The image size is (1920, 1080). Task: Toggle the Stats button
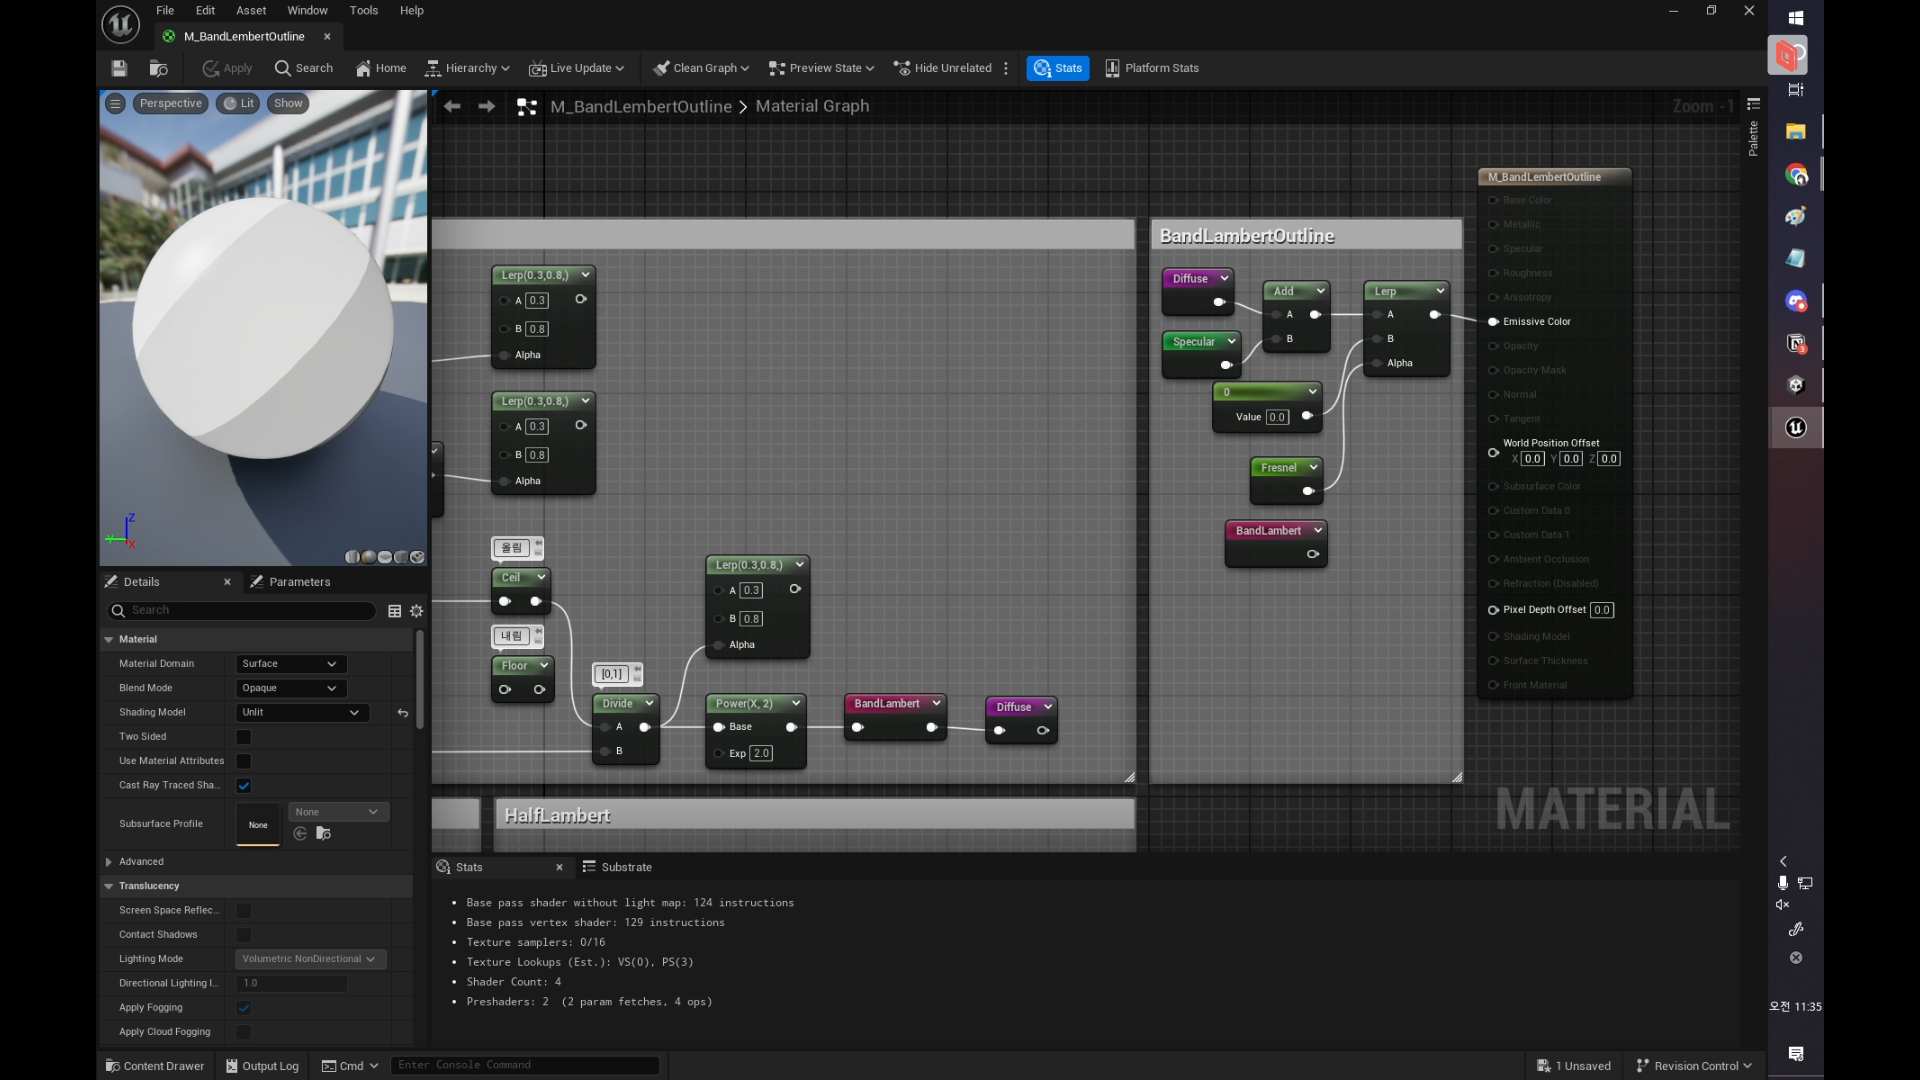pyautogui.click(x=1058, y=68)
